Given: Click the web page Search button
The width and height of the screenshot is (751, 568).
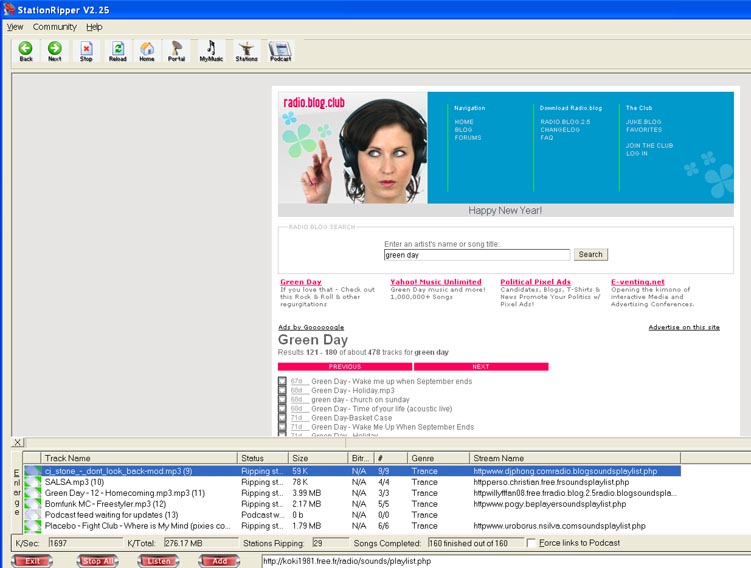Looking at the screenshot, I should pyautogui.click(x=591, y=254).
